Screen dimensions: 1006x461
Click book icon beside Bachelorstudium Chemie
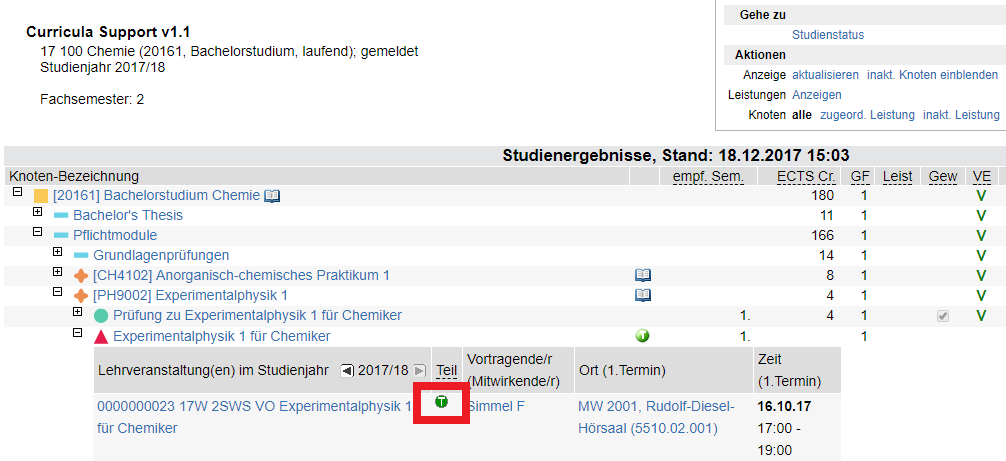[x=272, y=196]
